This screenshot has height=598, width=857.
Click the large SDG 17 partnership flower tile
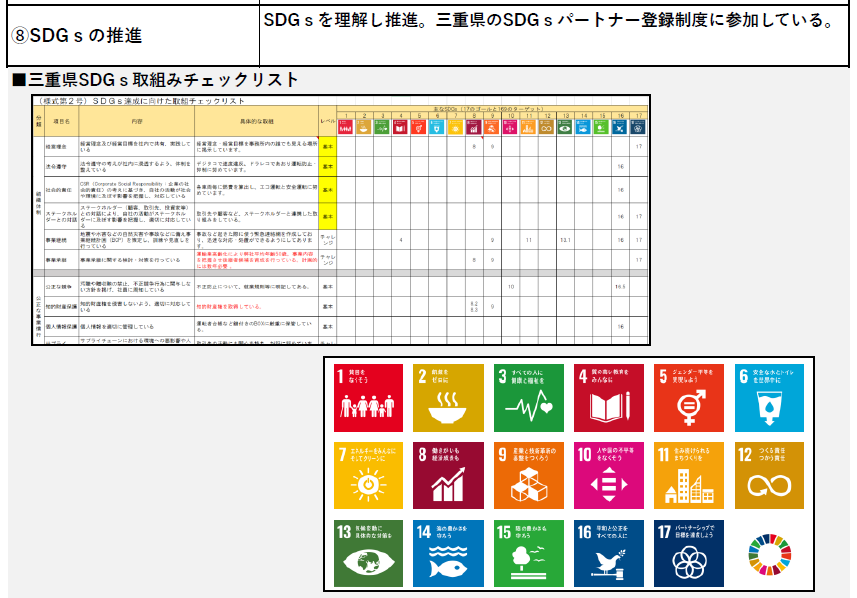coord(689,553)
